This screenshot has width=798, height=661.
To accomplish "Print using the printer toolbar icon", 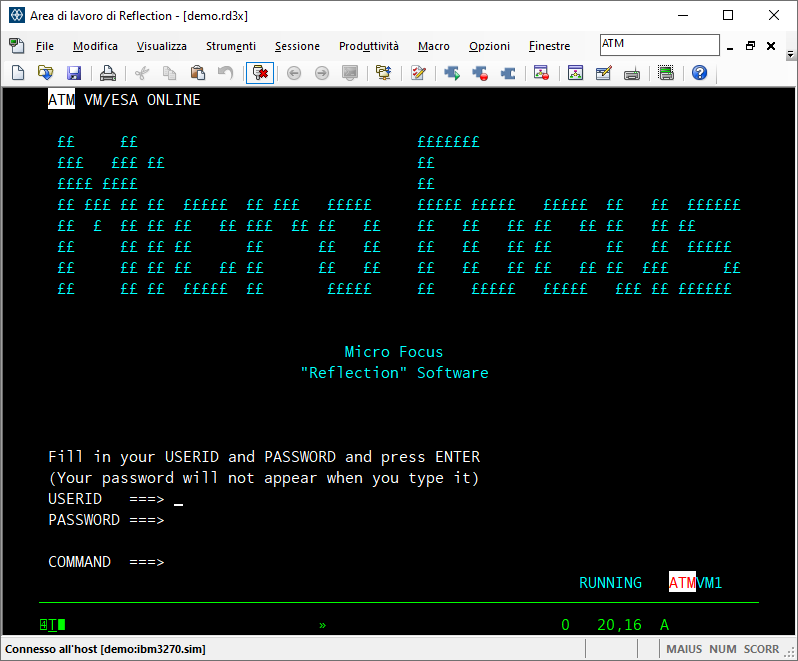I will tap(108, 73).
